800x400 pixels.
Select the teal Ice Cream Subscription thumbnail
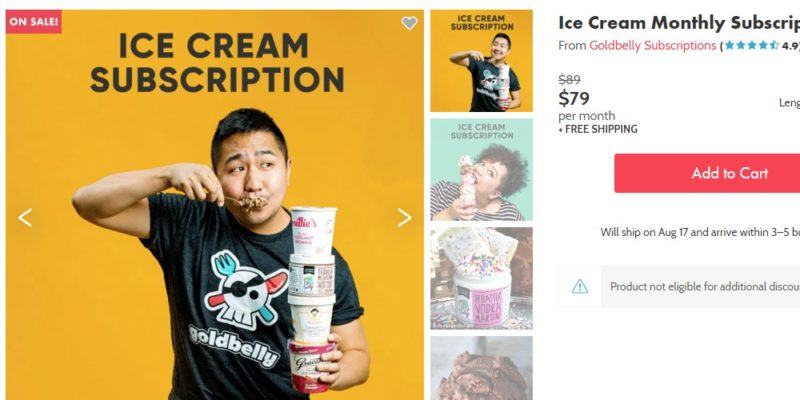click(481, 169)
